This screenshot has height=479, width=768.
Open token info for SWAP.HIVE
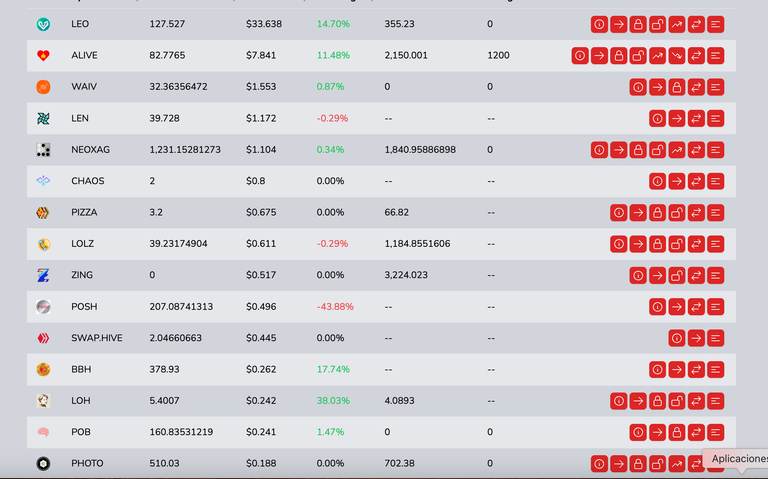pos(676,338)
